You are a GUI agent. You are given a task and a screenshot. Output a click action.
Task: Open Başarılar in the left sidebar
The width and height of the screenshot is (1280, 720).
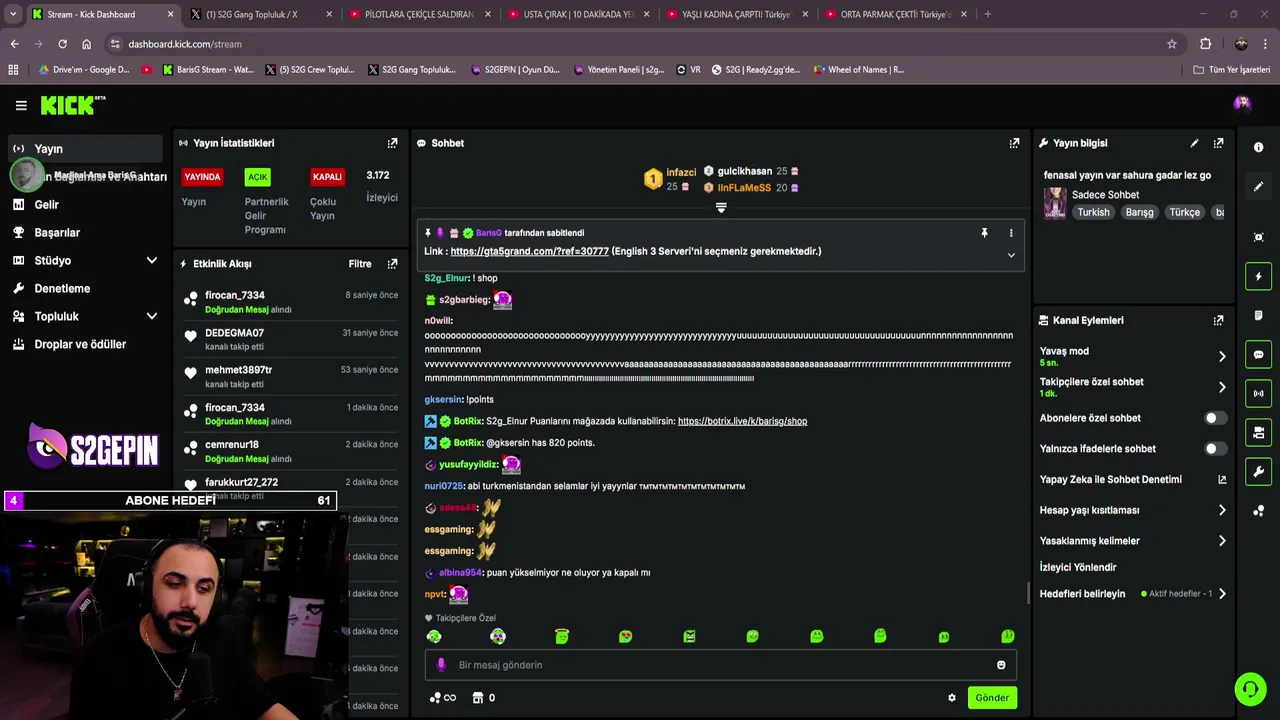pyautogui.click(x=86, y=232)
